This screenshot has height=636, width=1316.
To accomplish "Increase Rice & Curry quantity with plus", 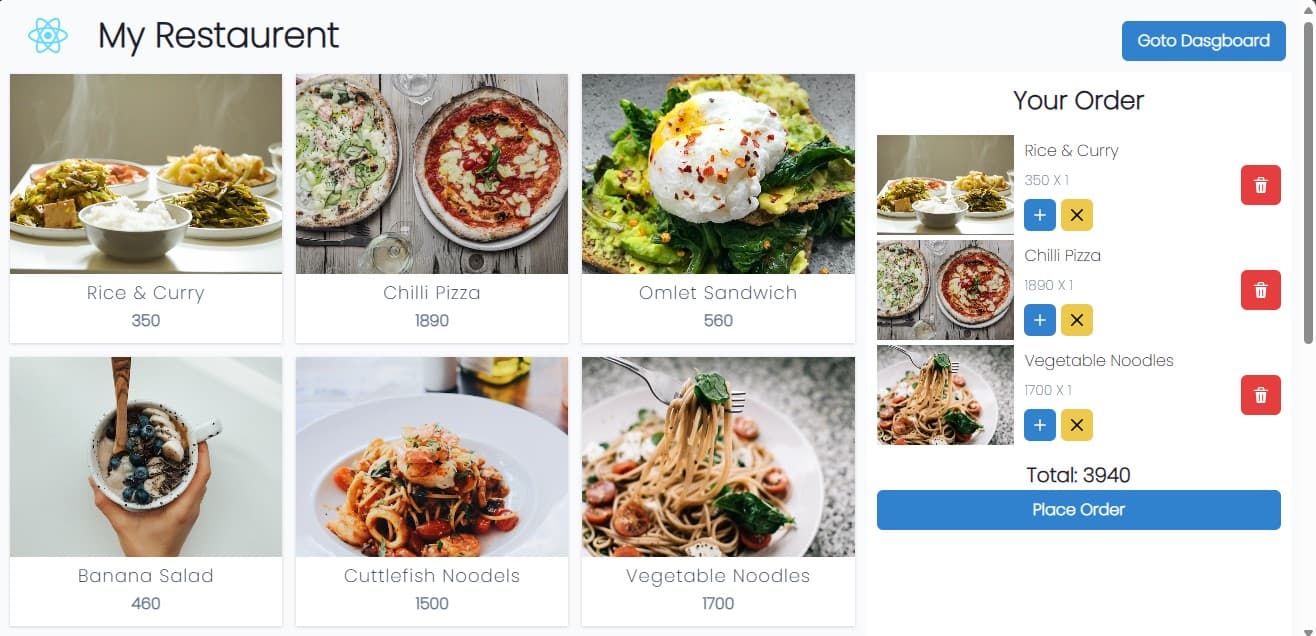I will (x=1040, y=215).
